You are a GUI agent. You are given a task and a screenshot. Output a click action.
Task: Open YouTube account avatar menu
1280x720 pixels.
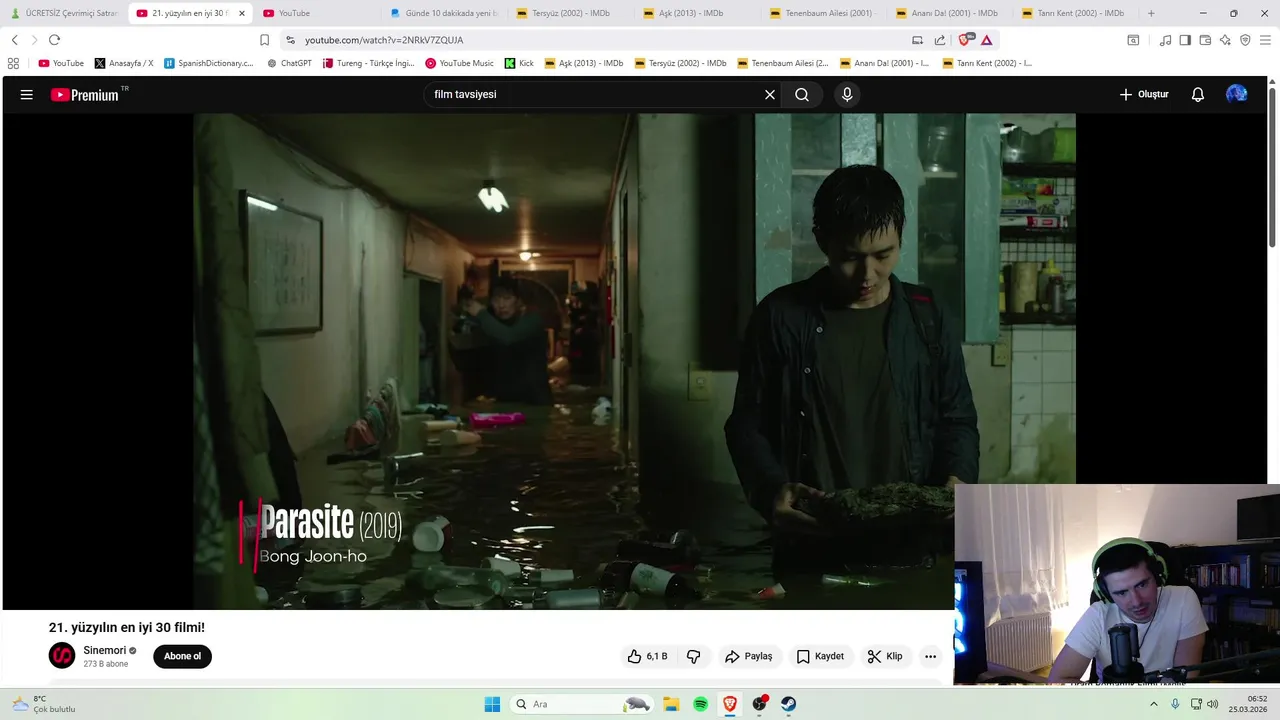tap(1237, 94)
